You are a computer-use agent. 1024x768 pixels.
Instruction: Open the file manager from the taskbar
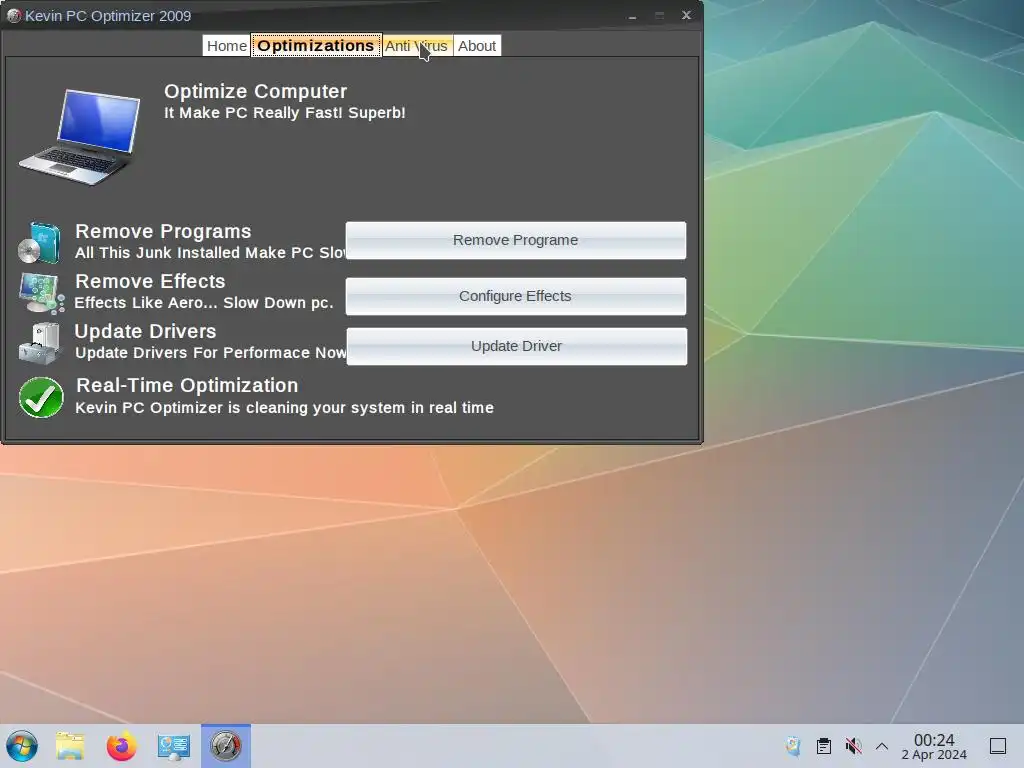[x=70, y=746]
